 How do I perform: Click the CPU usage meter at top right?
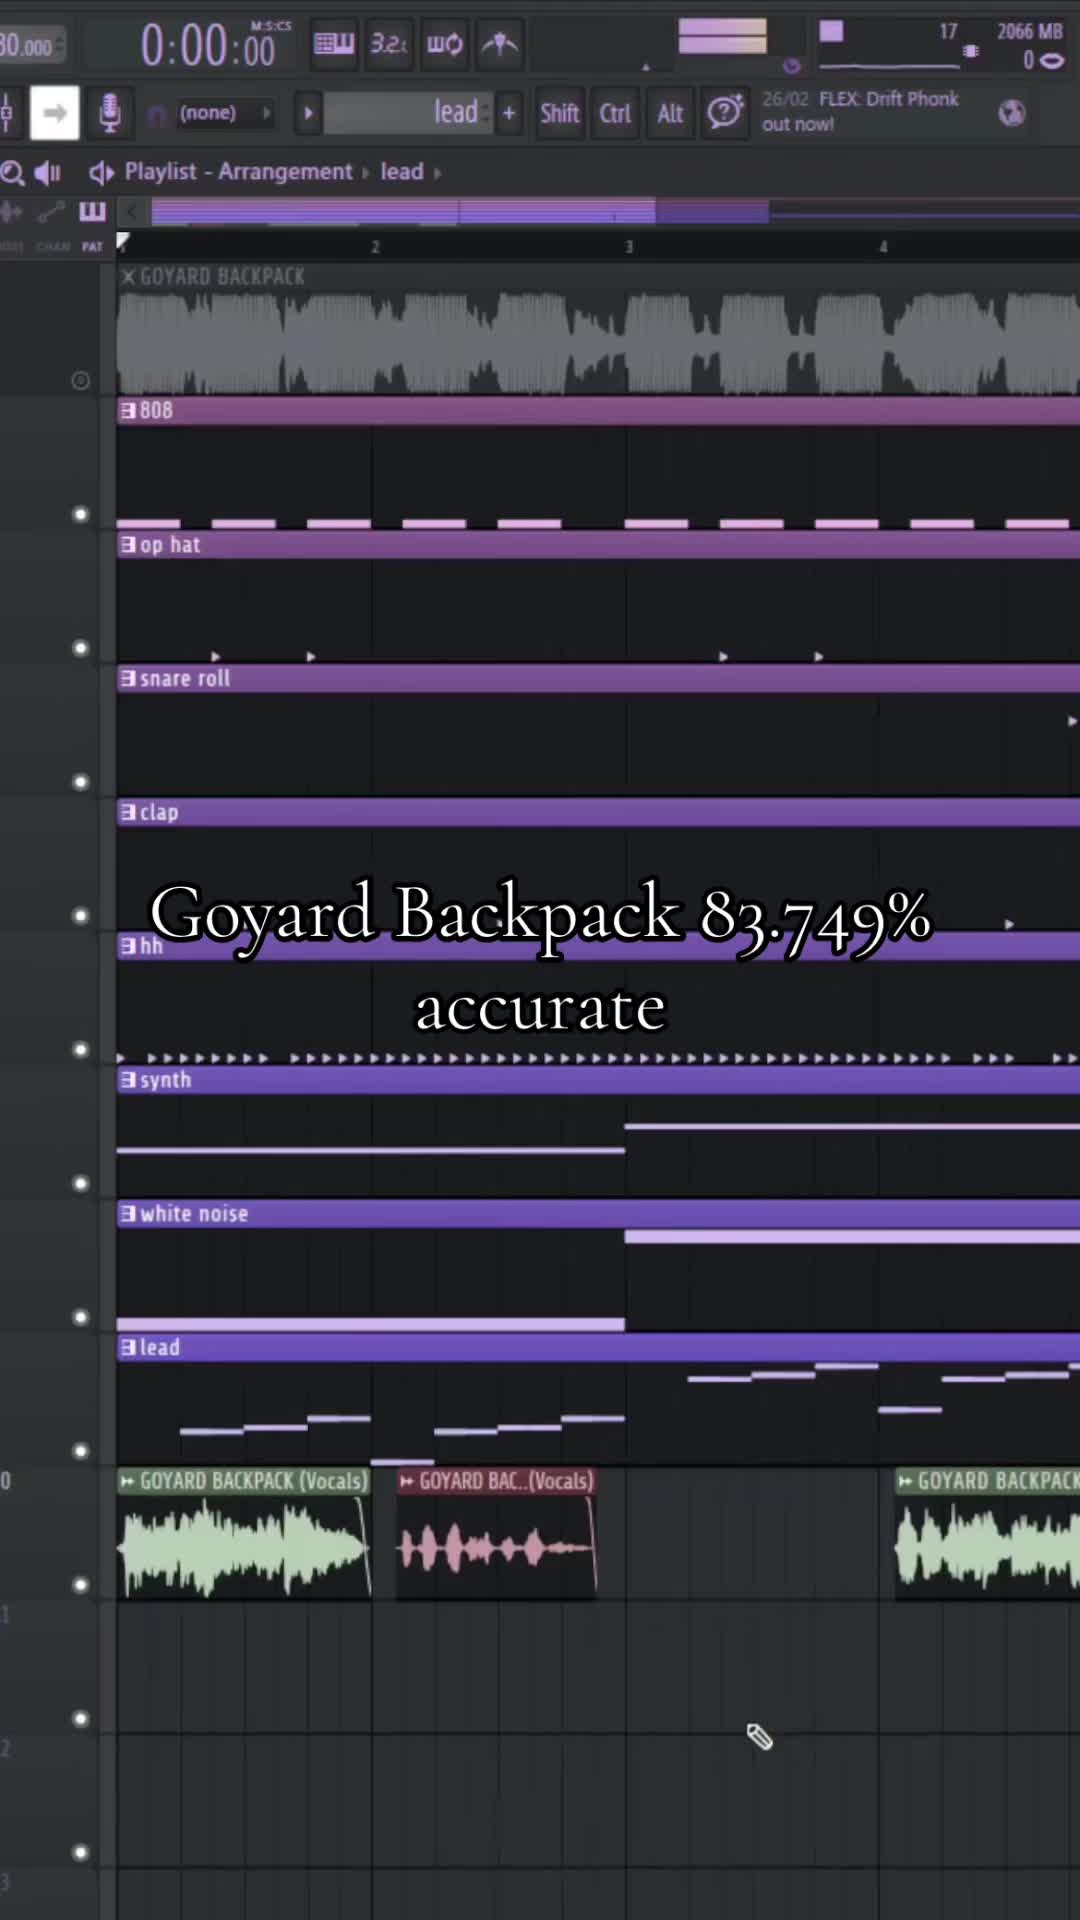888,47
